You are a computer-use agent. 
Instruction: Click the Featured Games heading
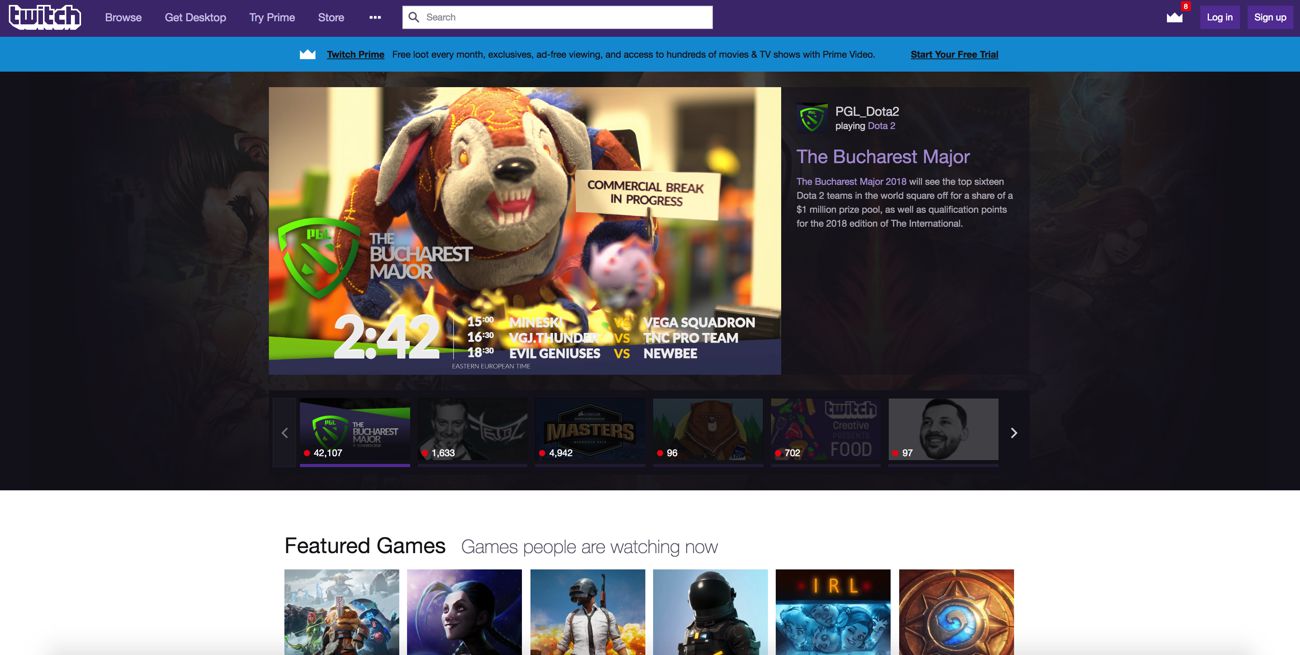365,546
